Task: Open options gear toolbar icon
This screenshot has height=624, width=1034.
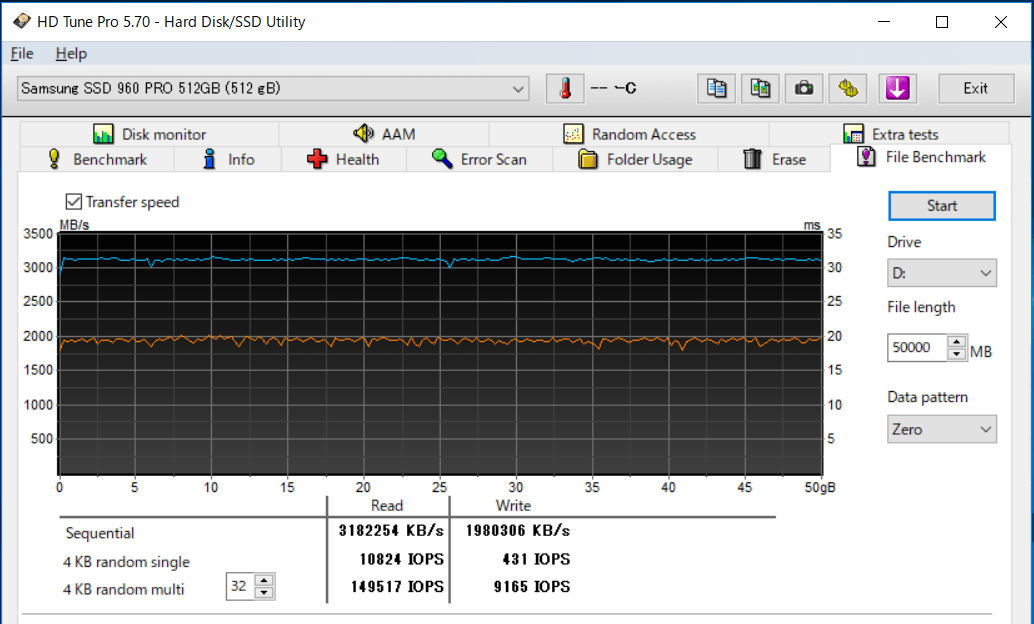Action: pyautogui.click(x=847, y=88)
